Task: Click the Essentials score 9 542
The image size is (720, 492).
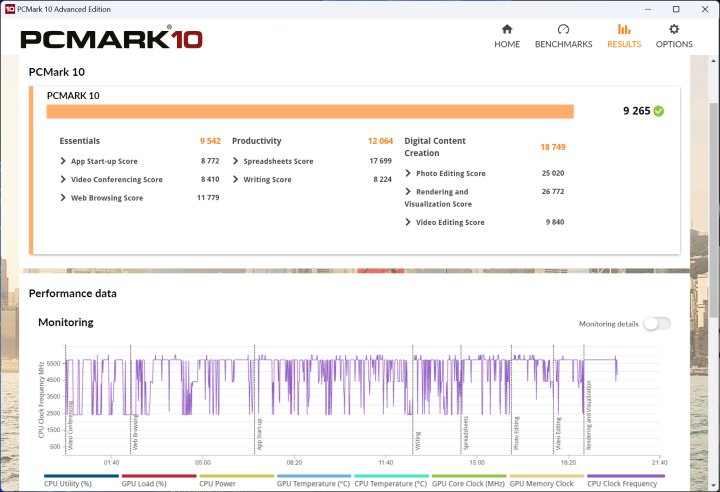Action: 210,141
